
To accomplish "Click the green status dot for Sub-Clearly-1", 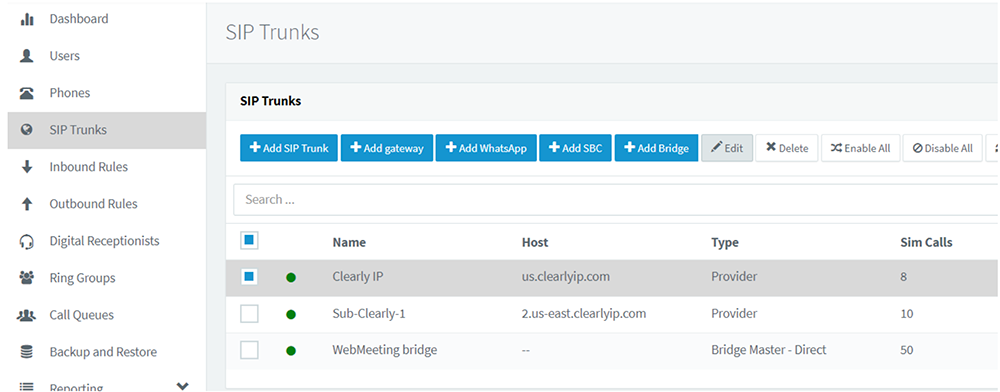I will point(291,314).
